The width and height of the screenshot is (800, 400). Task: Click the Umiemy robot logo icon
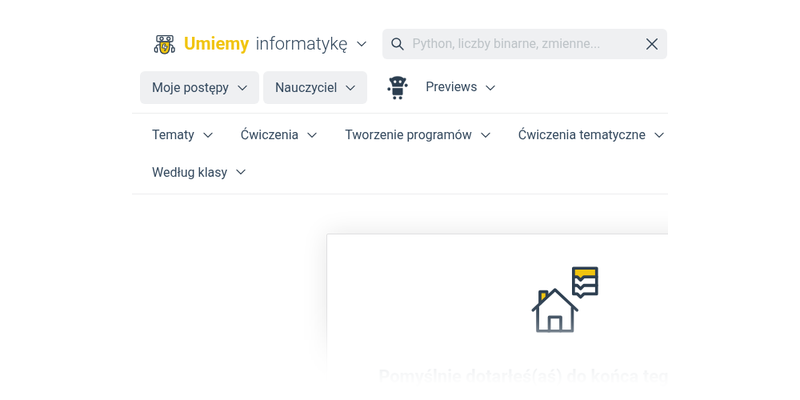point(164,44)
